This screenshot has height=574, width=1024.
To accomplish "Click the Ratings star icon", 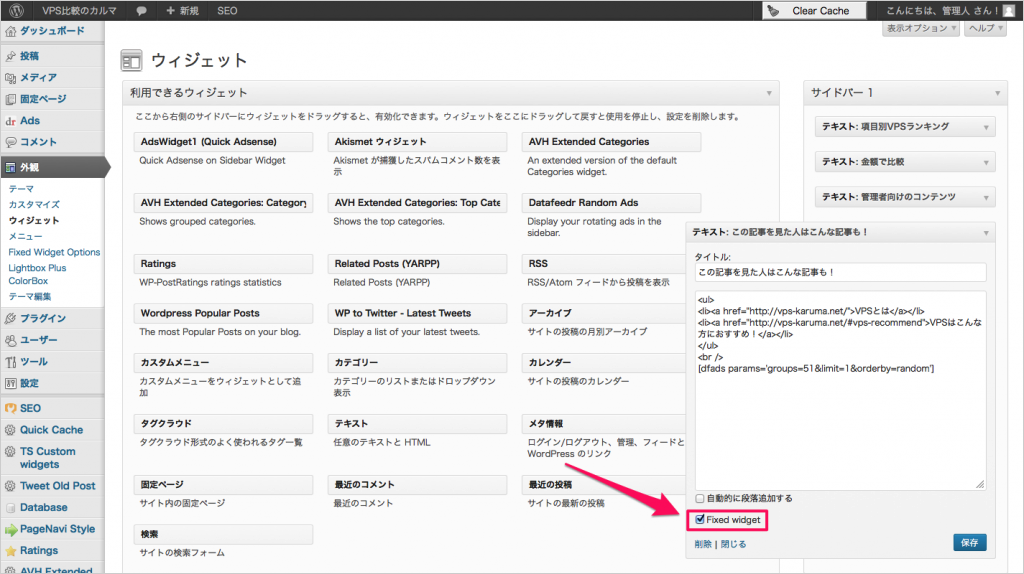I will (10, 551).
